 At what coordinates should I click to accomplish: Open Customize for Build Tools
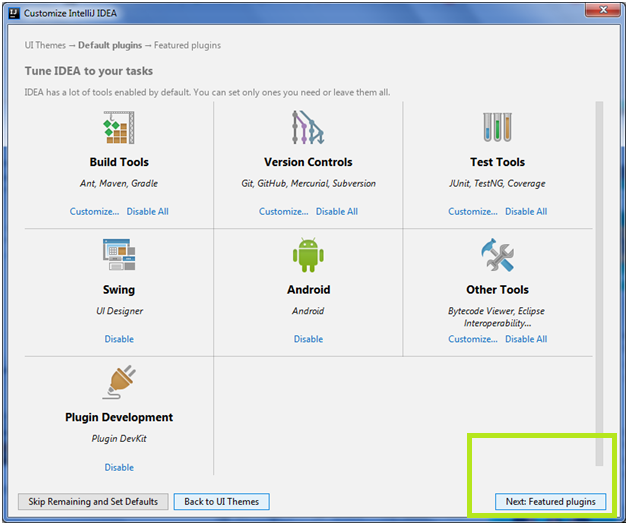tap(95, 211)
